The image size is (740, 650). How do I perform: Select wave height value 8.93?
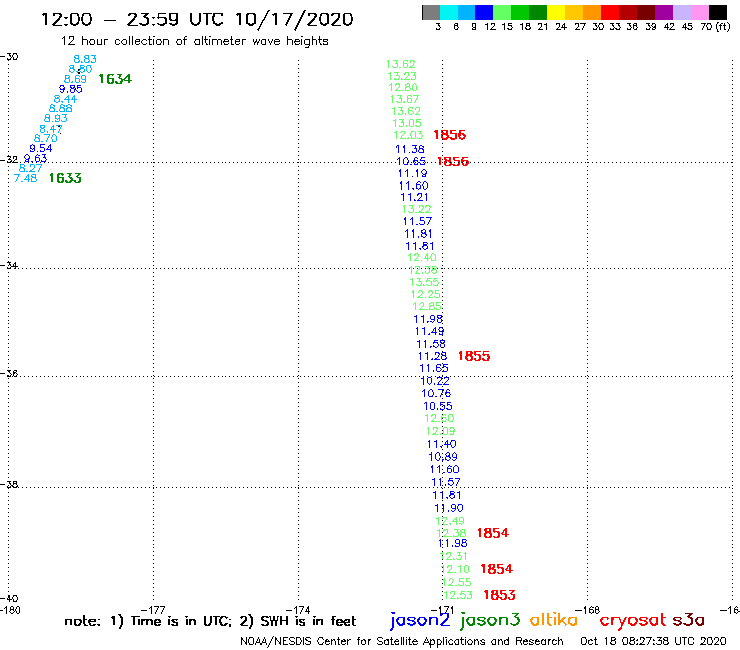click(56, 118)
